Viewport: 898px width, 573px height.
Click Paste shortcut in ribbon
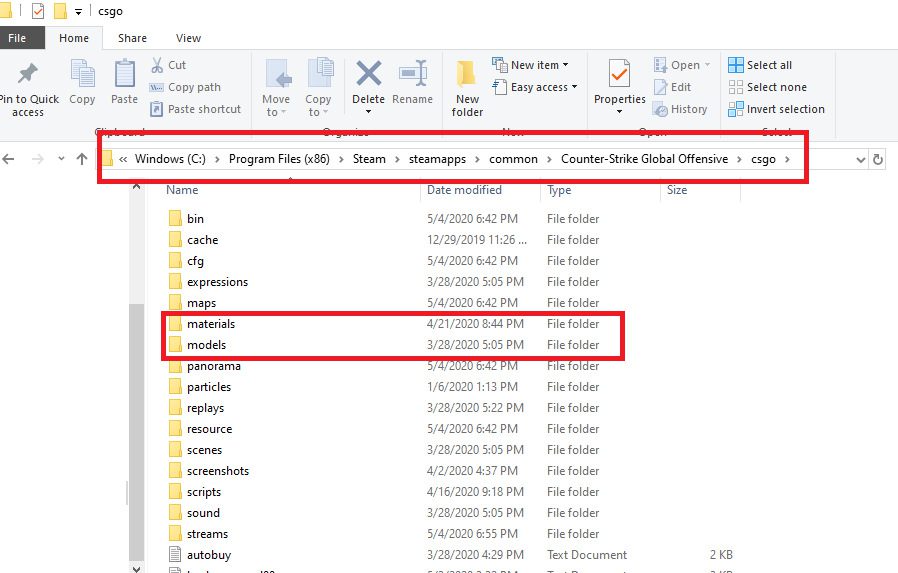(x=195, y=109)
